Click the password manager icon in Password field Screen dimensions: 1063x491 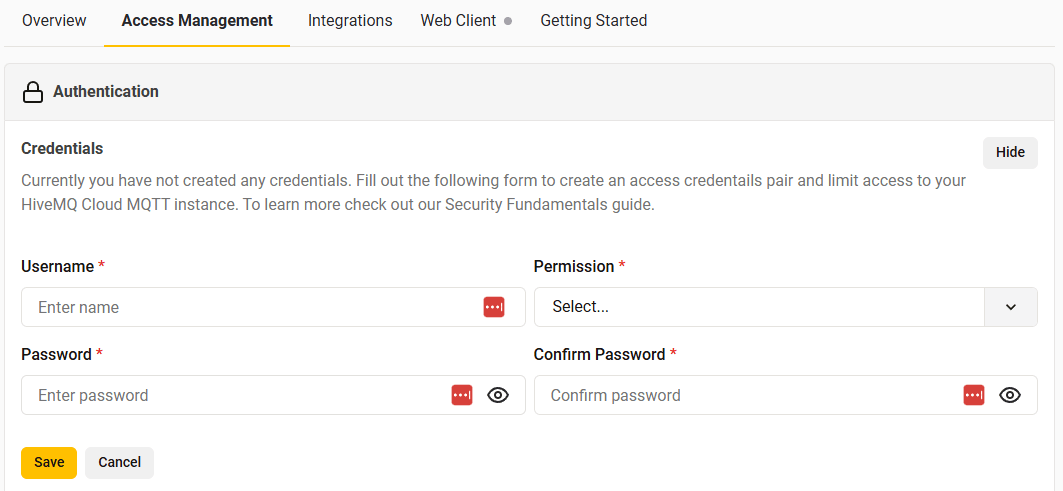(x=462, y=395)
